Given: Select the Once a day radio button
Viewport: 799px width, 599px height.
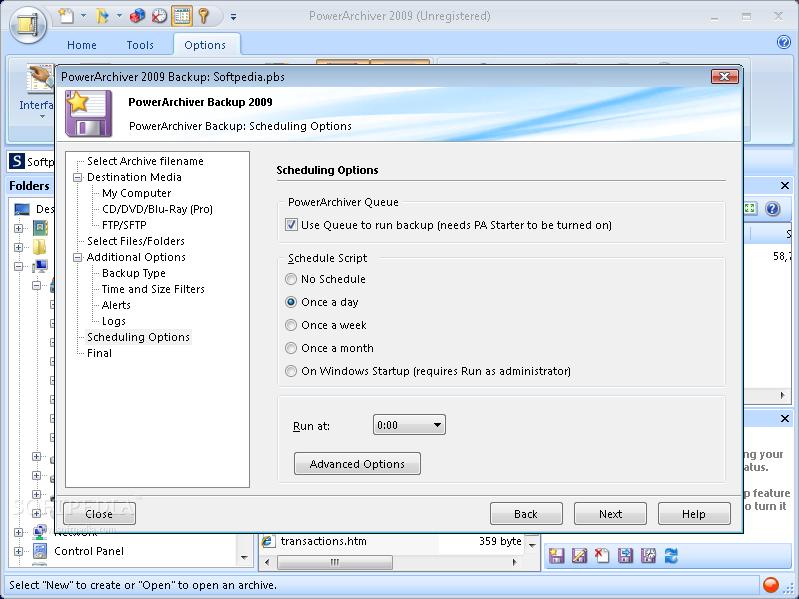Looking at the screenshot, I should click(x=290, y=302).
